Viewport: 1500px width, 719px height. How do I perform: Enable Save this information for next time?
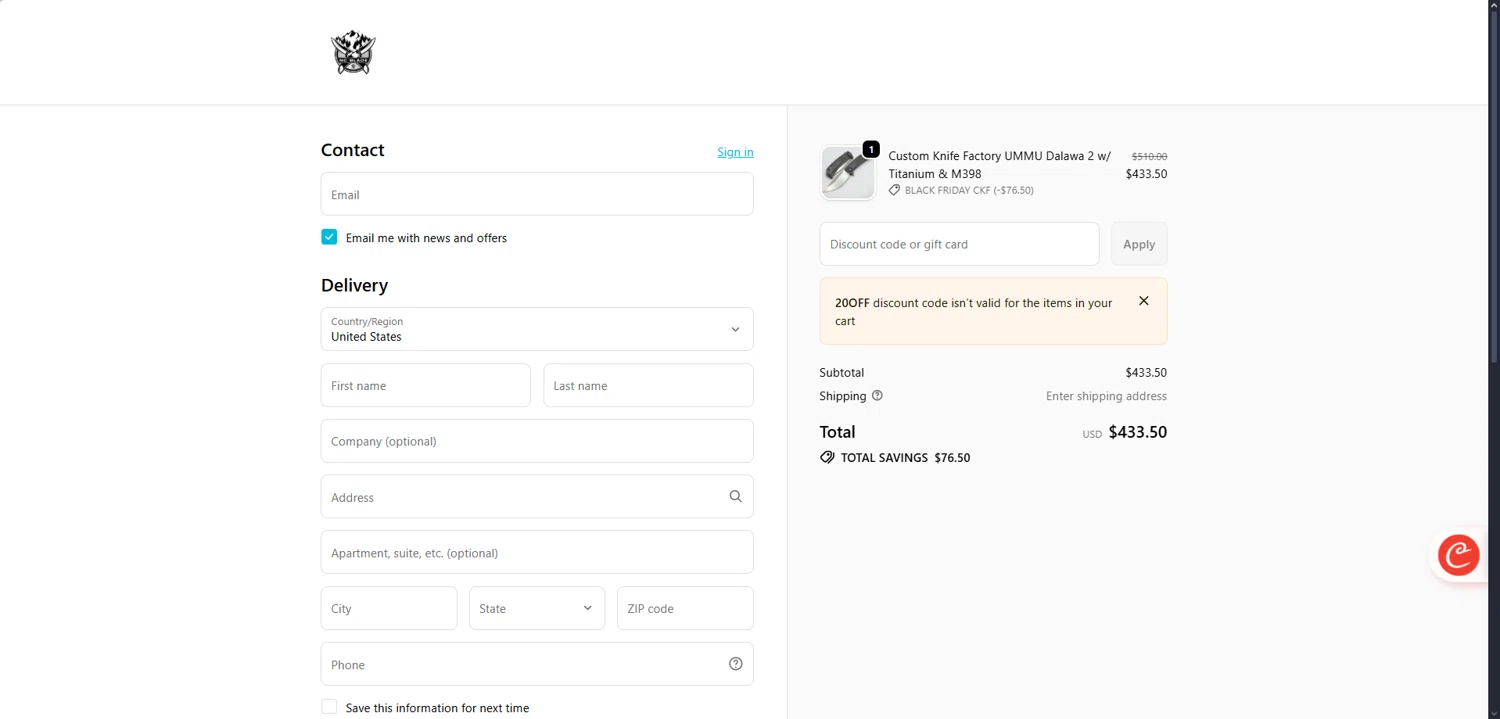[329, 707]
